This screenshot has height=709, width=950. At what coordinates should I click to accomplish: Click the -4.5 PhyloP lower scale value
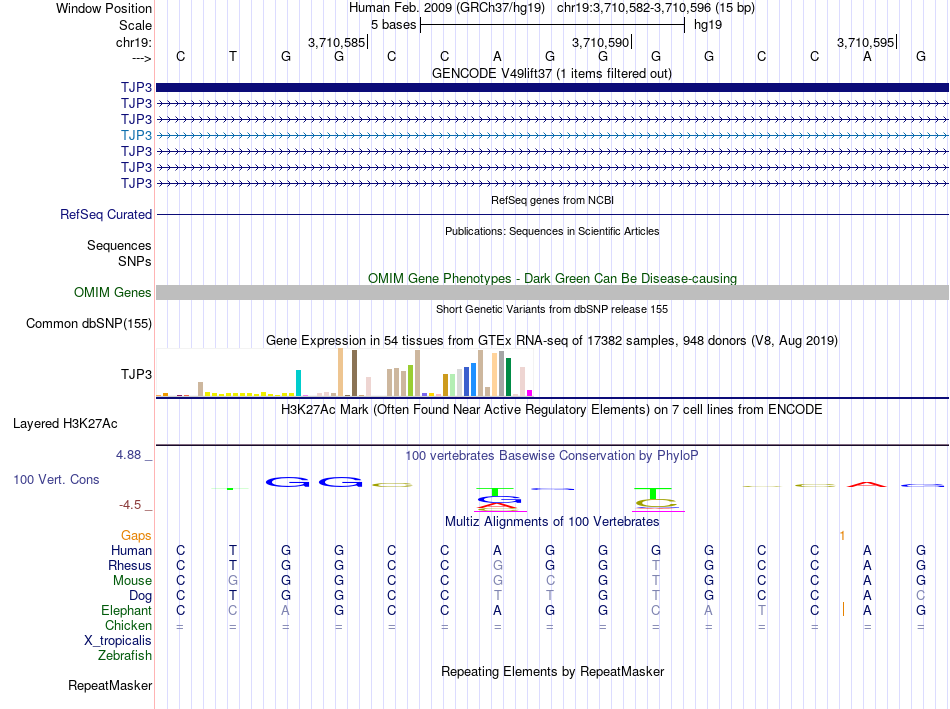pyautogui.click(x=130, y=505)
